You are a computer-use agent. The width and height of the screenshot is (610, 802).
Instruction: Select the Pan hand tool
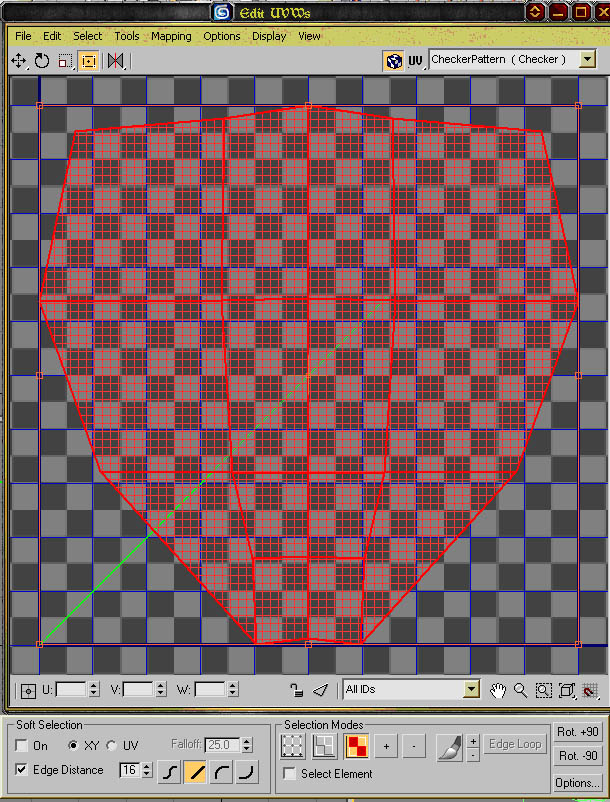pos(499,690)
